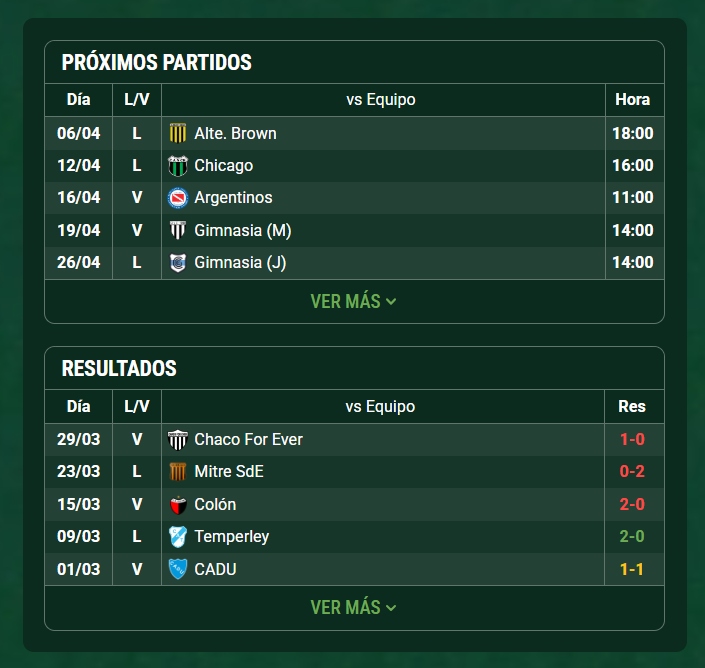Click the Gimnasia (M) crest icon
The width and height of the screenshot is (705, 668).
(178, 230)
